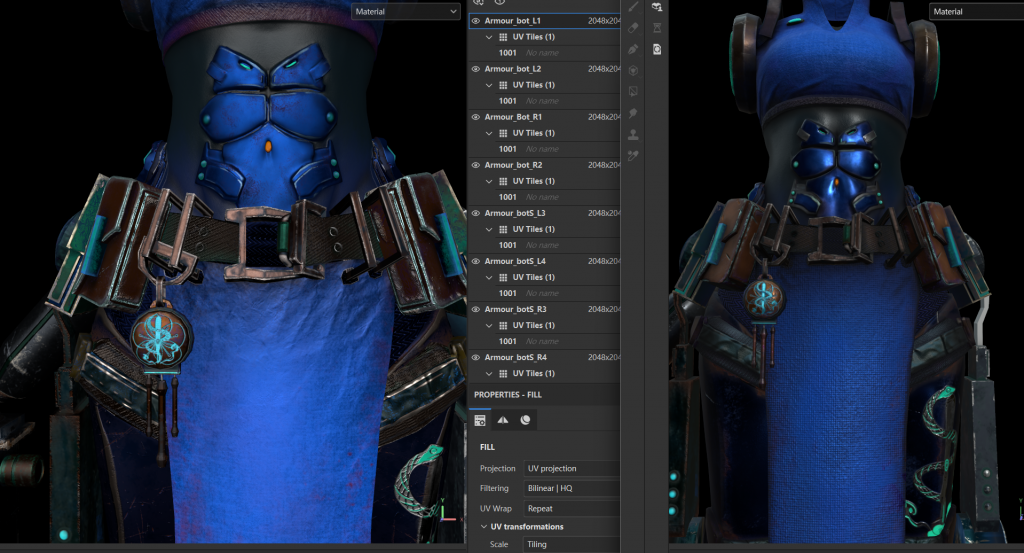
Task: Collapse UV Tiles under Armour_bot_L2
Action: (489, 85)
